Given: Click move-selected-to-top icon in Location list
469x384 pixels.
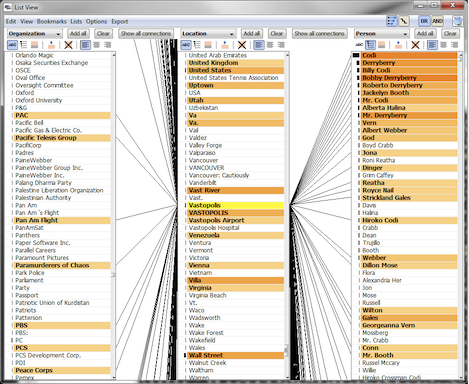Looking at the screenshot, I should (225, 45).
